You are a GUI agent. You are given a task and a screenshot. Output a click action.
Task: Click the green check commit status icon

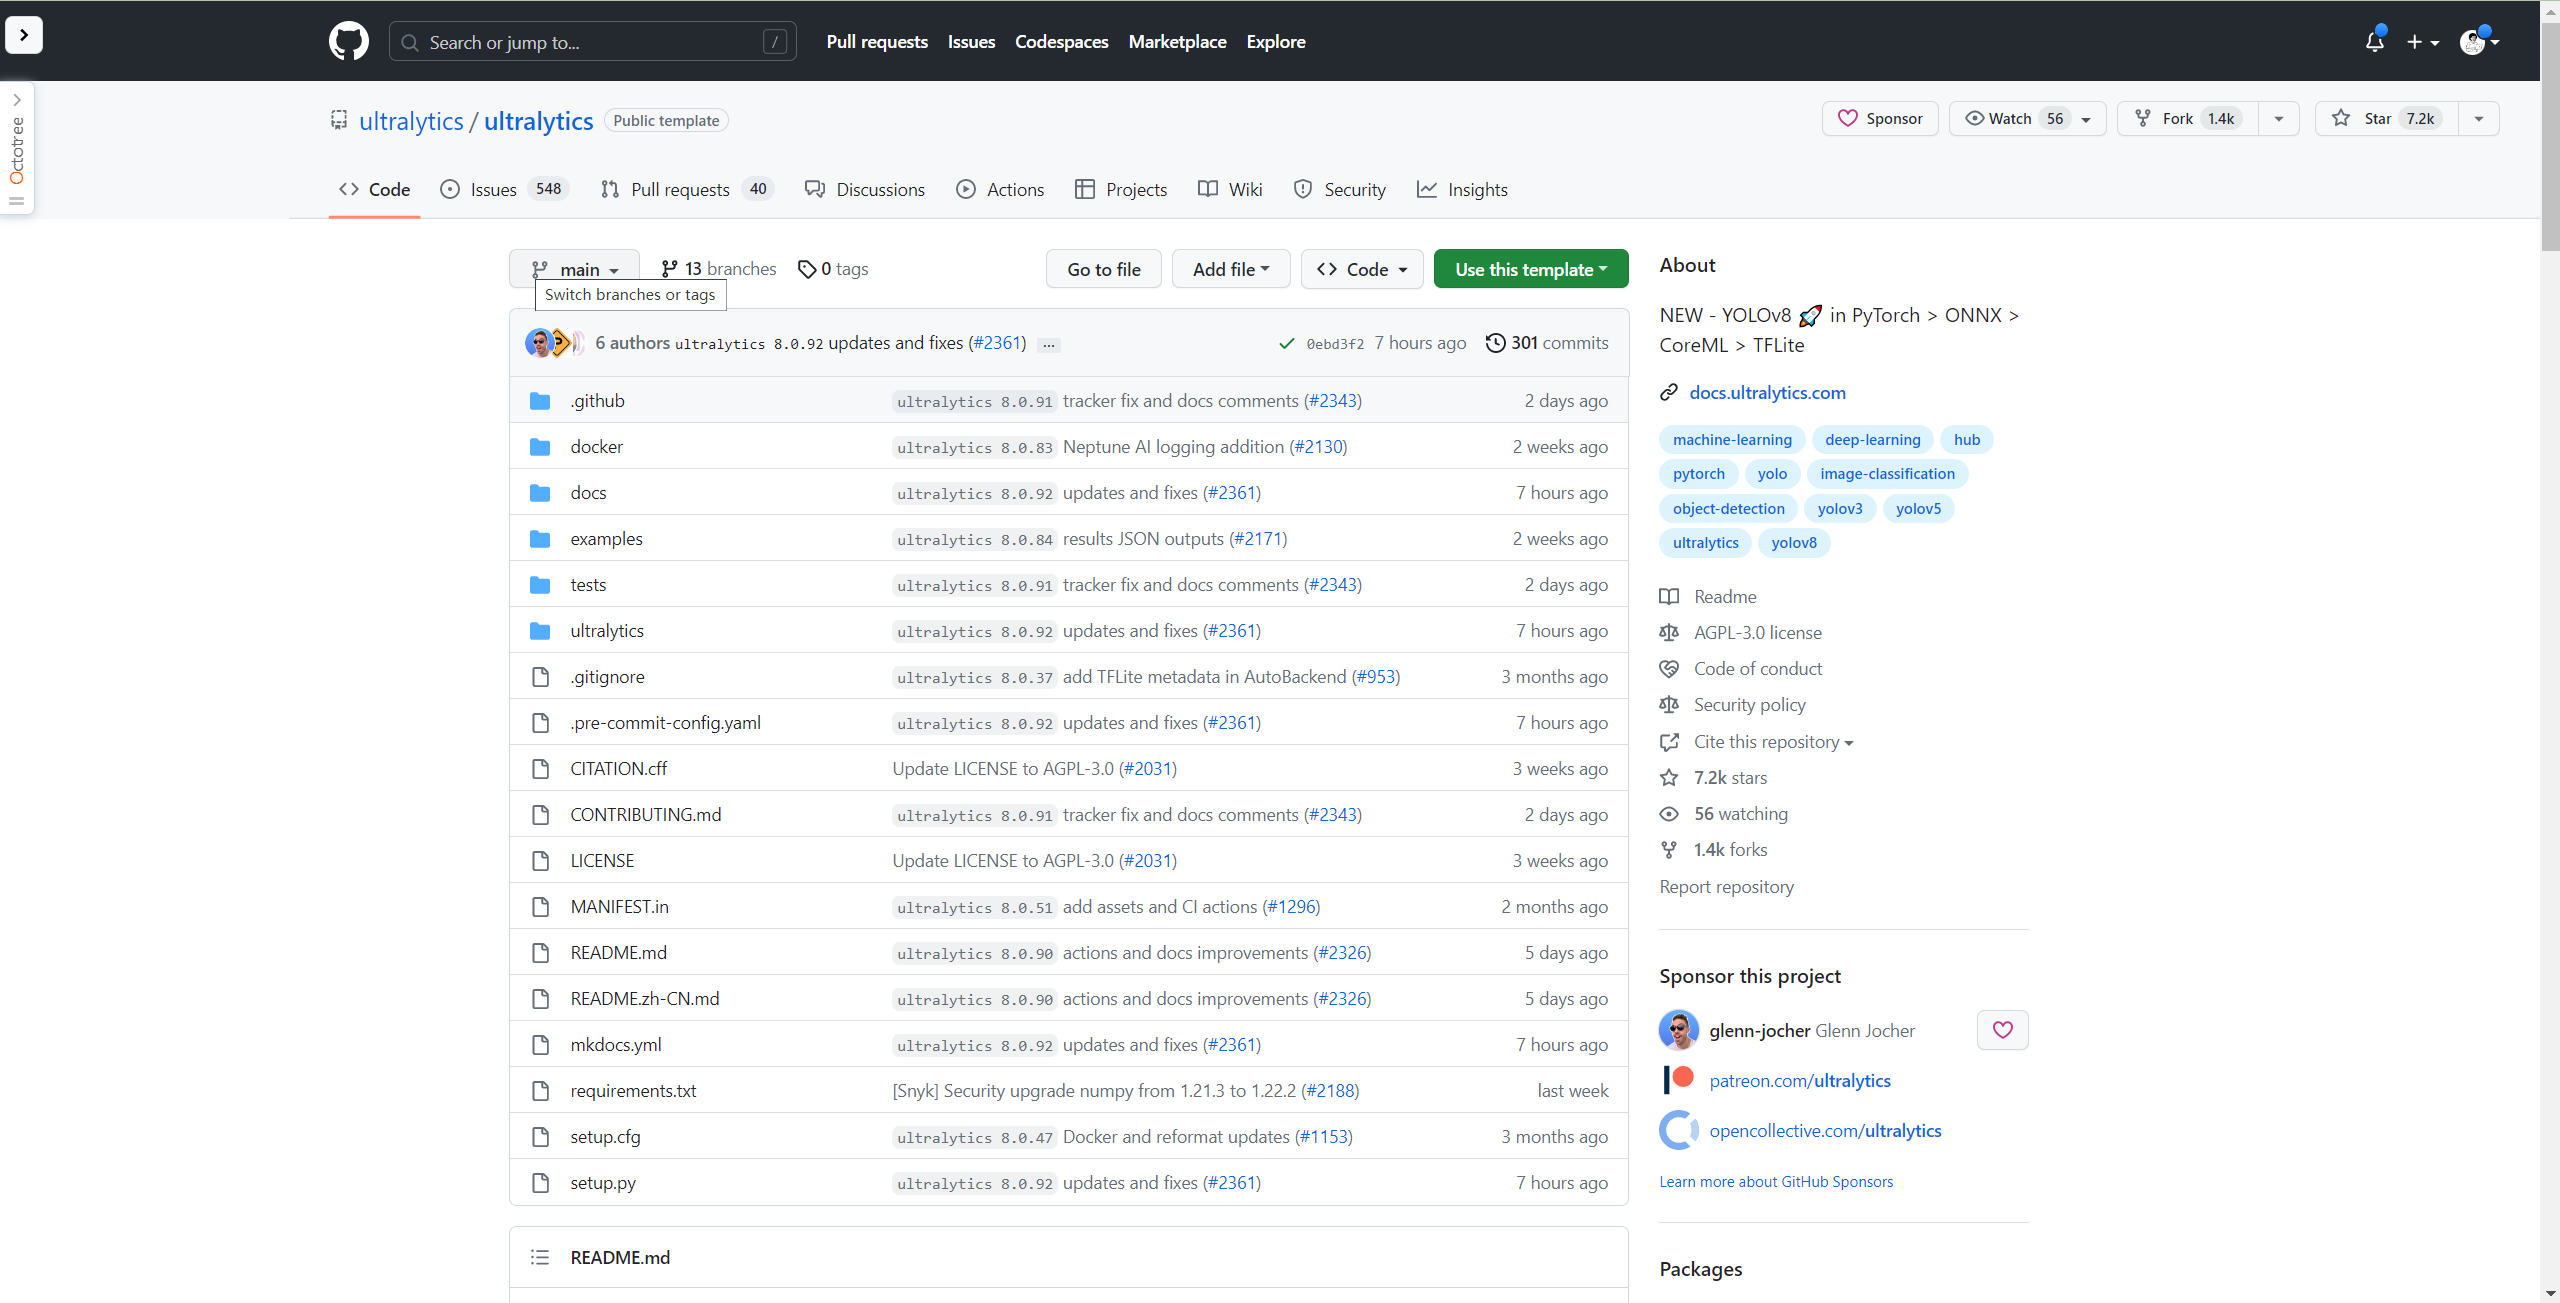(x=1286, y=343)
